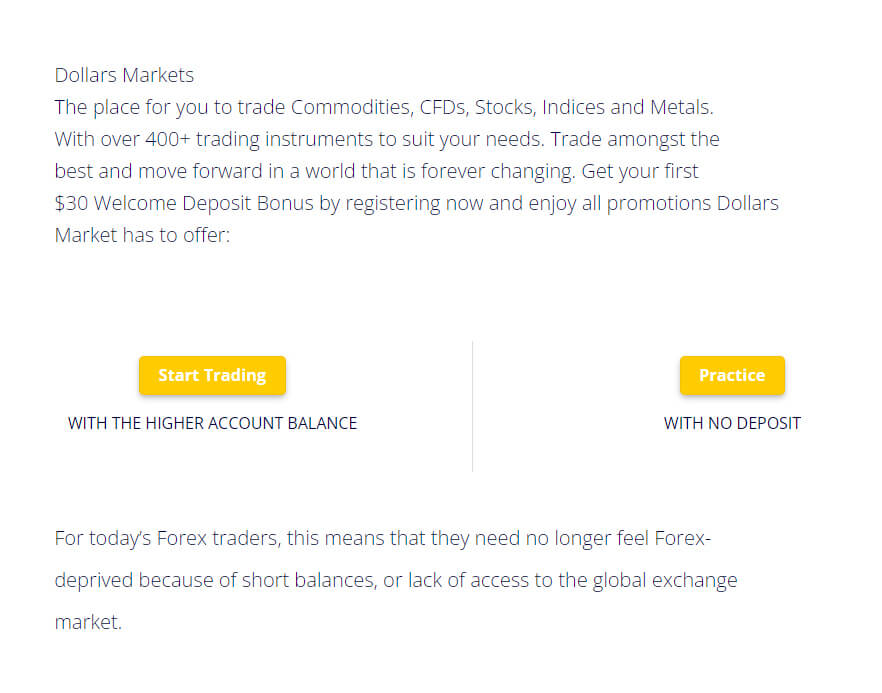Click the Start Trading button

[212, 375]
